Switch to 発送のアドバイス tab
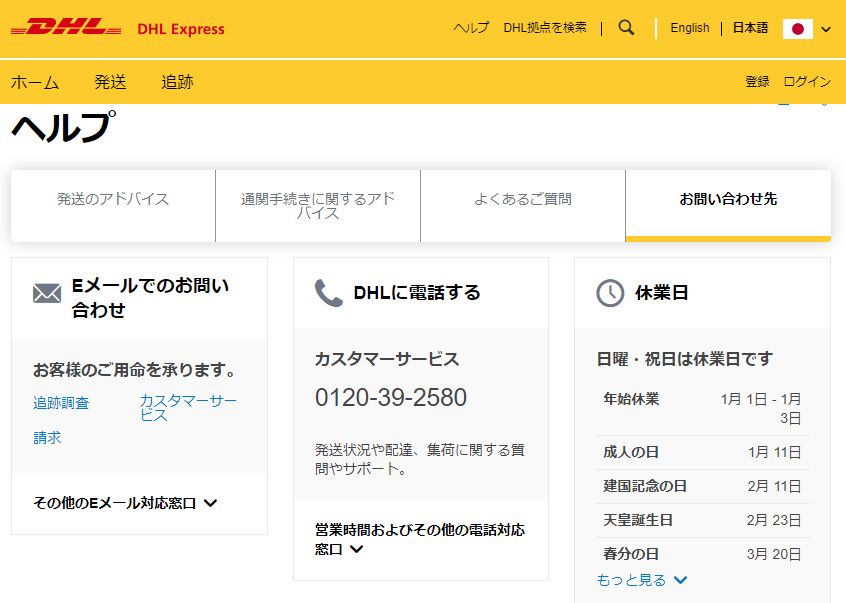The height and width of the screenshot is (603, 846). [113, 205]
